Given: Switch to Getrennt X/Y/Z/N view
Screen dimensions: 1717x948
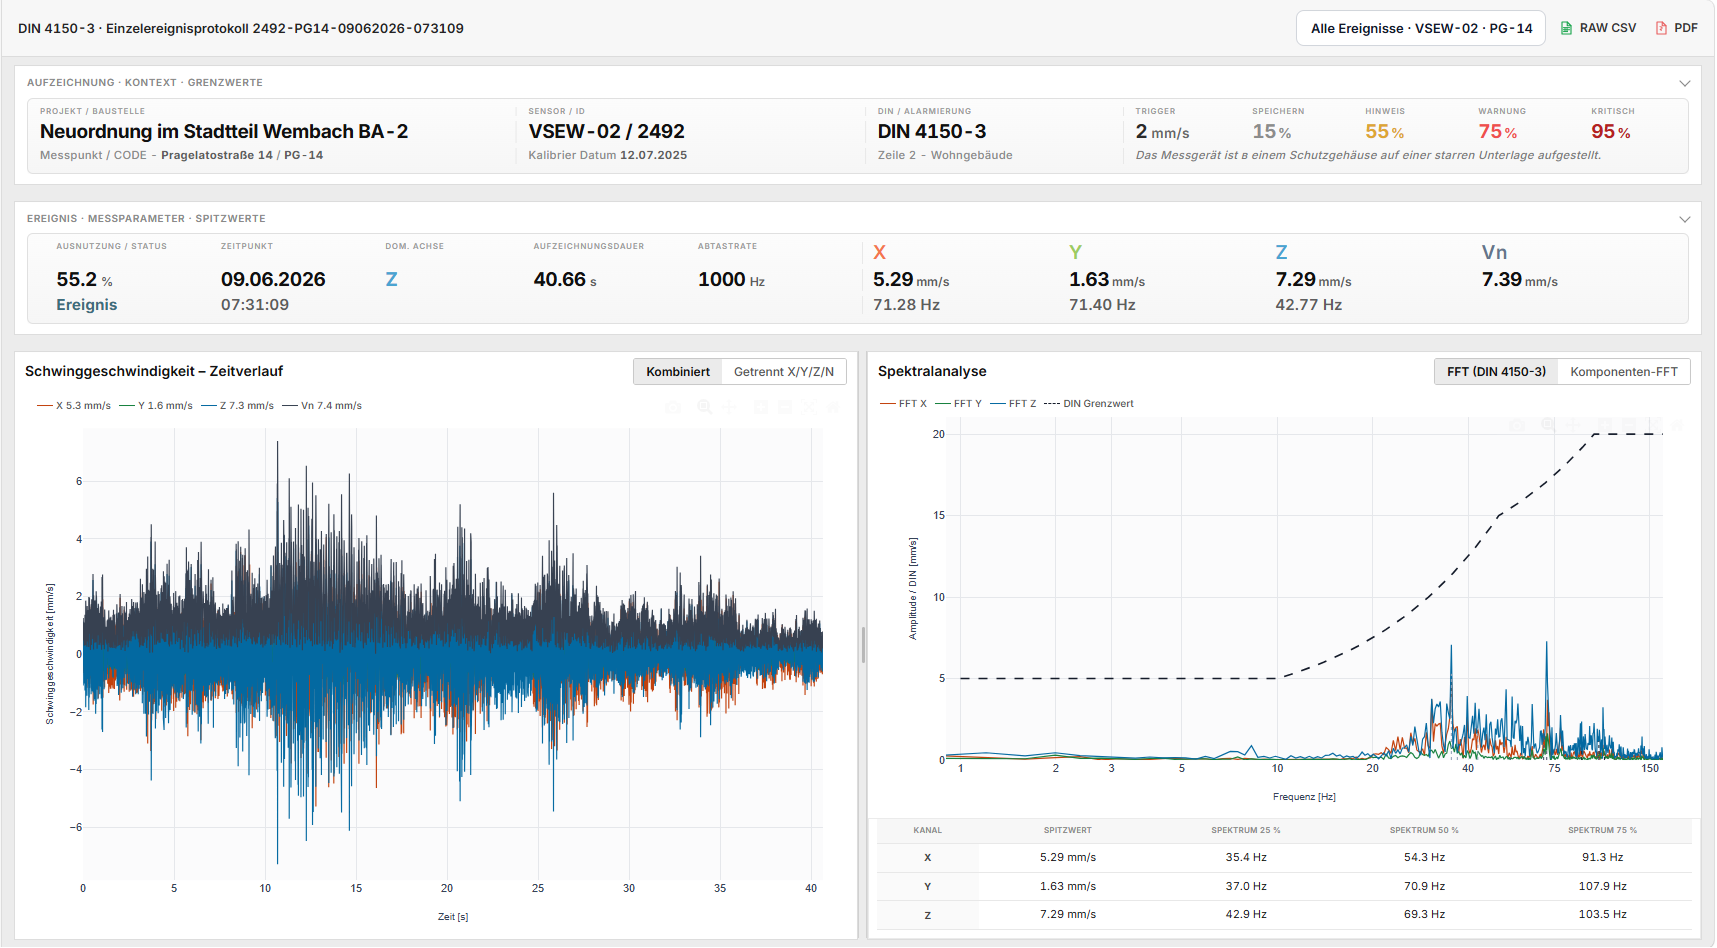Looking at the screenshot, I should pyautogui.click(x=784, y=372).
